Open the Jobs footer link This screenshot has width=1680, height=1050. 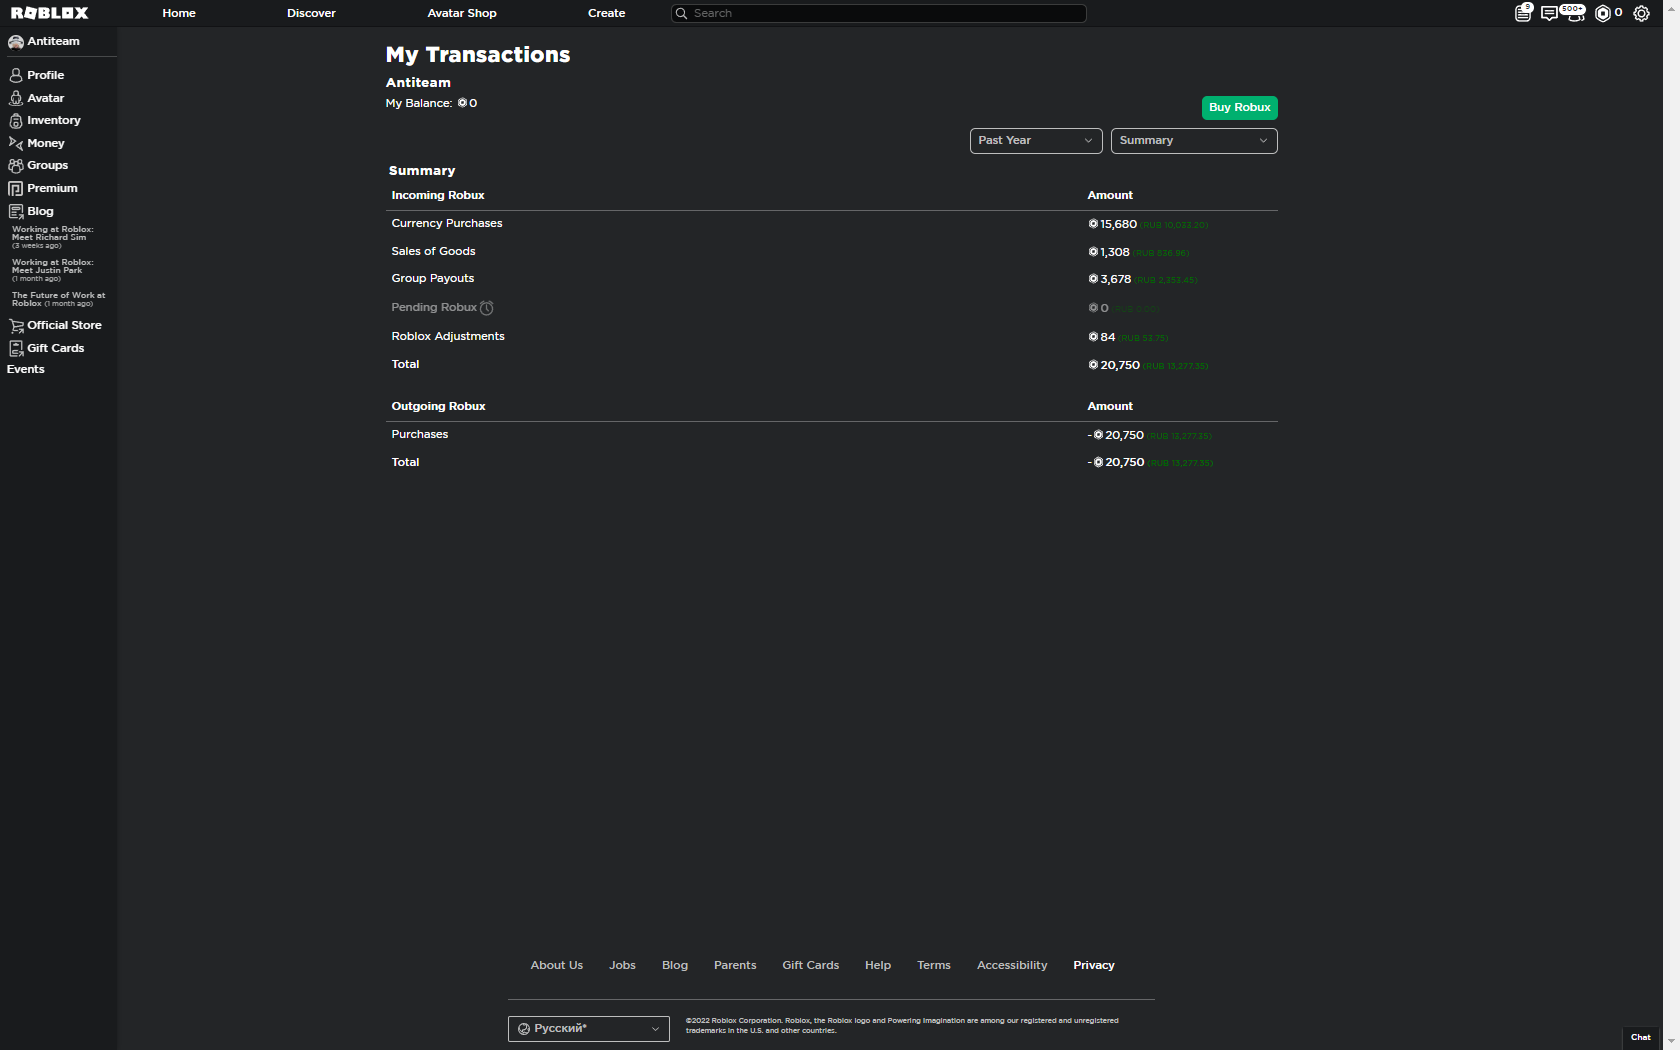pyautogui.click(x=622, y=965)
